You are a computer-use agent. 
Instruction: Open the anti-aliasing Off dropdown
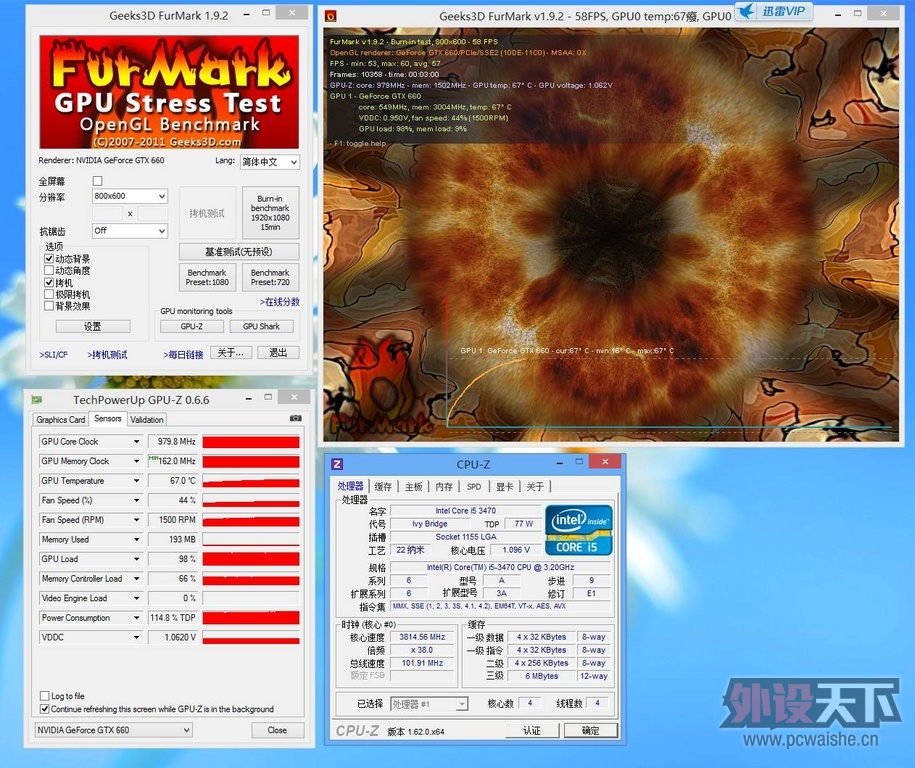click(130, 231)
